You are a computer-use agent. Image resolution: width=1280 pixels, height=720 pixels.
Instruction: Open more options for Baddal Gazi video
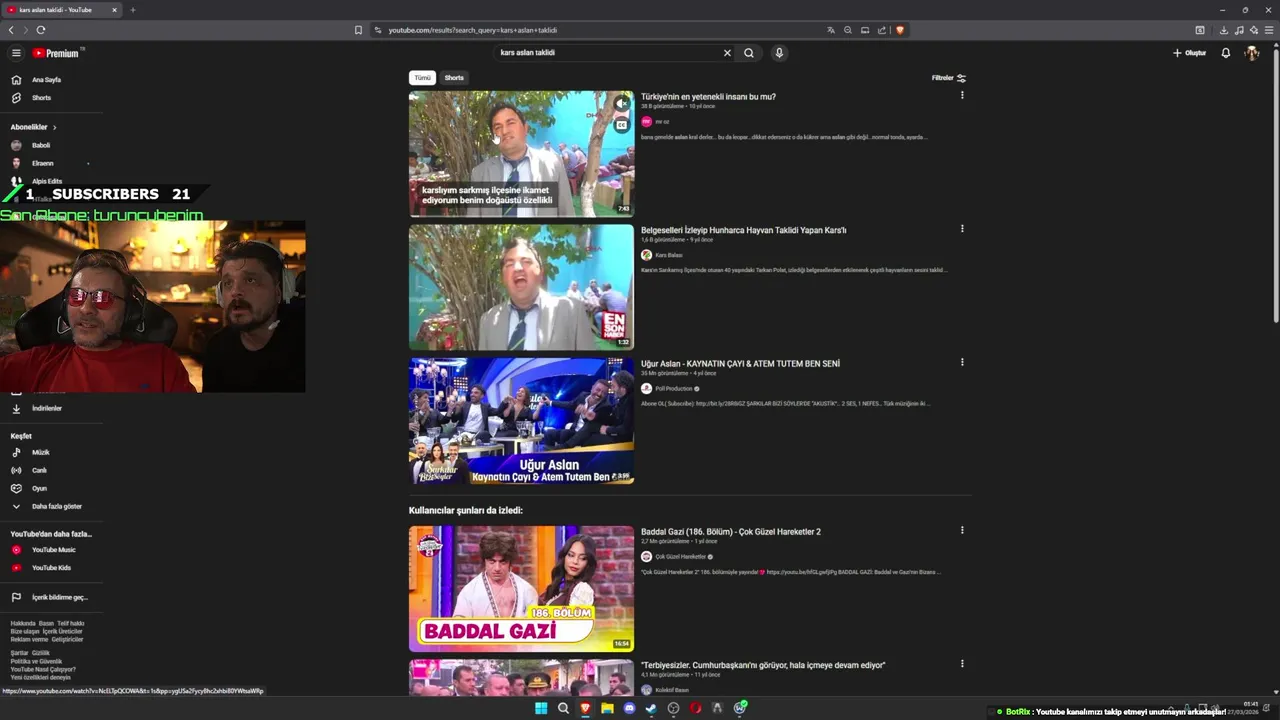pos(962,530)
